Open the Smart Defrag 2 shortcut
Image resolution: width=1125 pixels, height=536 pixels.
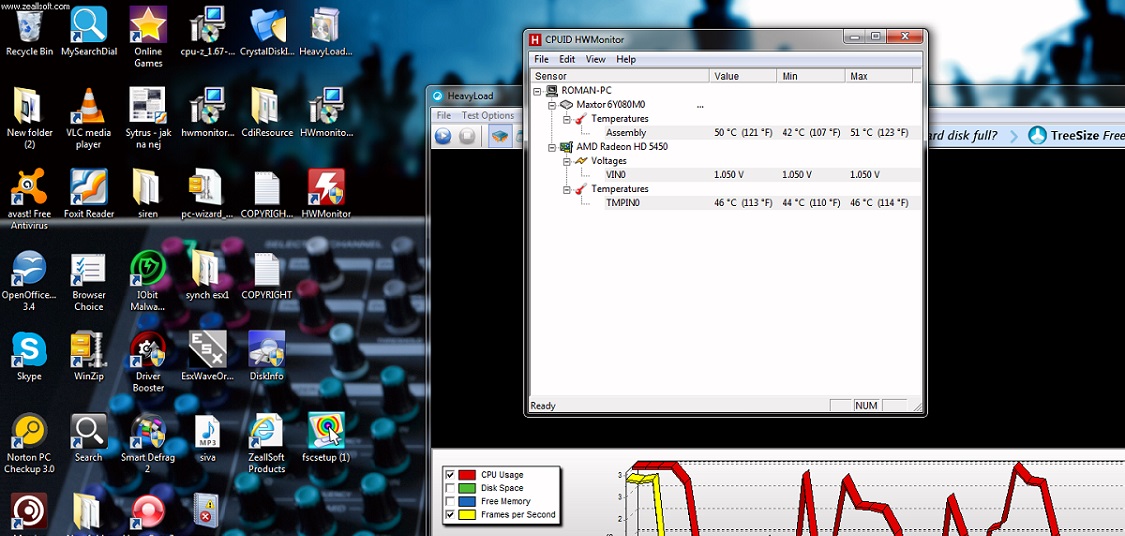[148, 443]
